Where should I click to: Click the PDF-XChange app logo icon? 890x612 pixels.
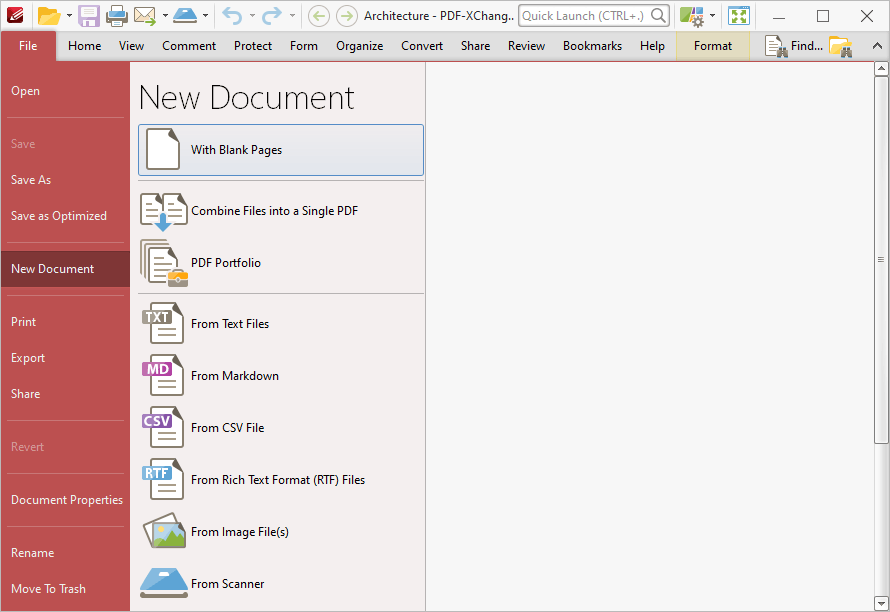[x=15, y=15]
